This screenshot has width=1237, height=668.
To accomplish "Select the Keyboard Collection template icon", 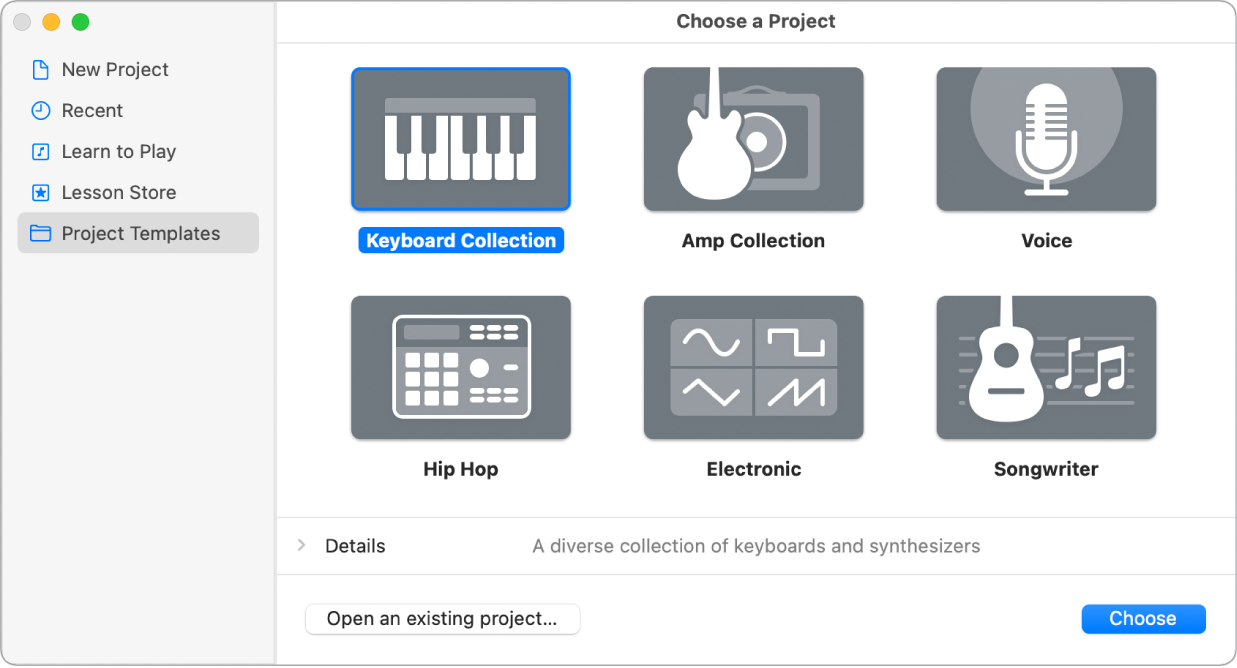I will coord(460,139).
